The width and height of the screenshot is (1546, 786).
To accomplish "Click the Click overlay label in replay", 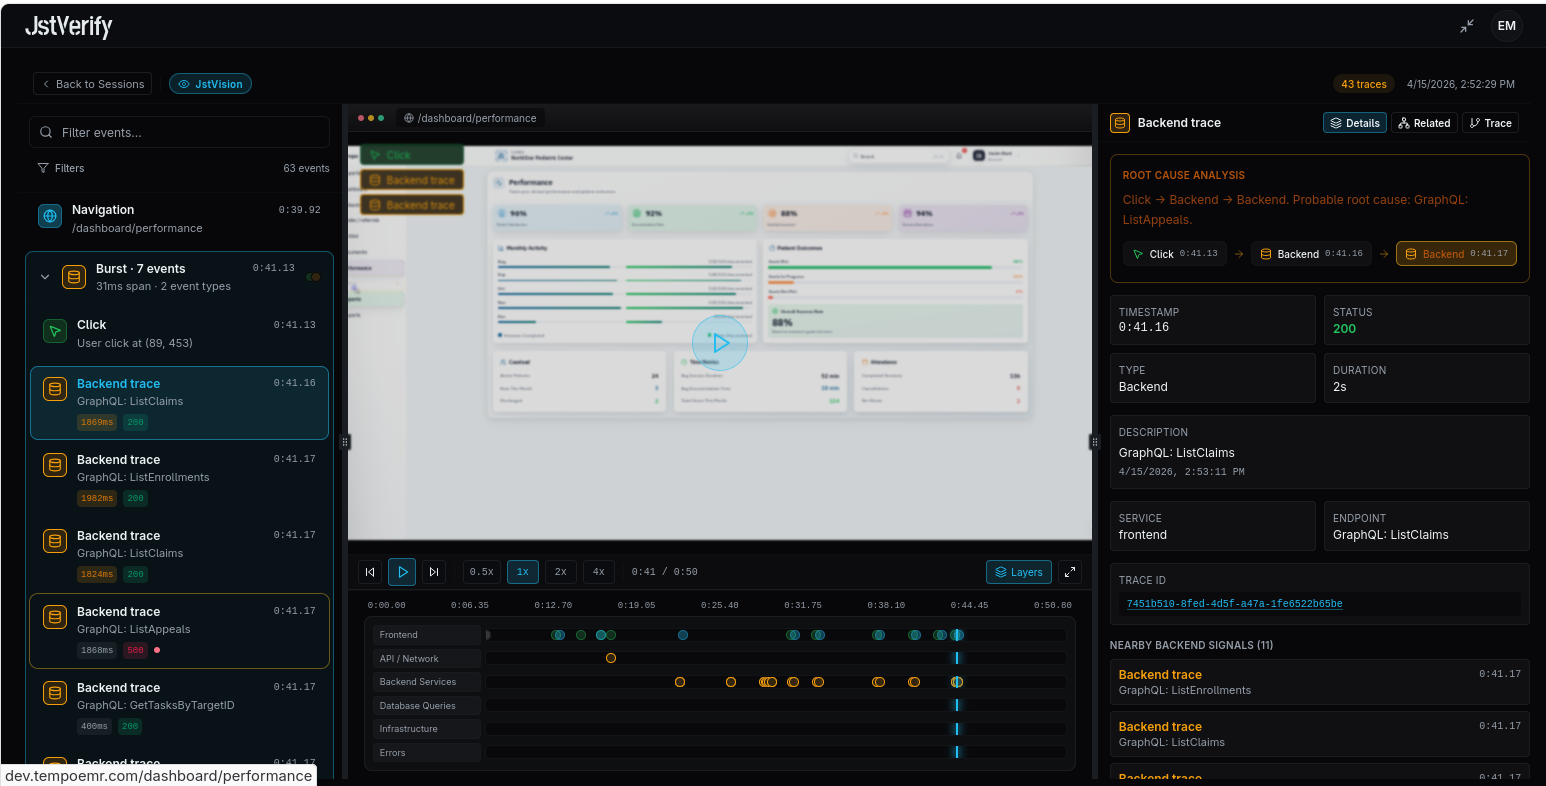I will (412, 155).
